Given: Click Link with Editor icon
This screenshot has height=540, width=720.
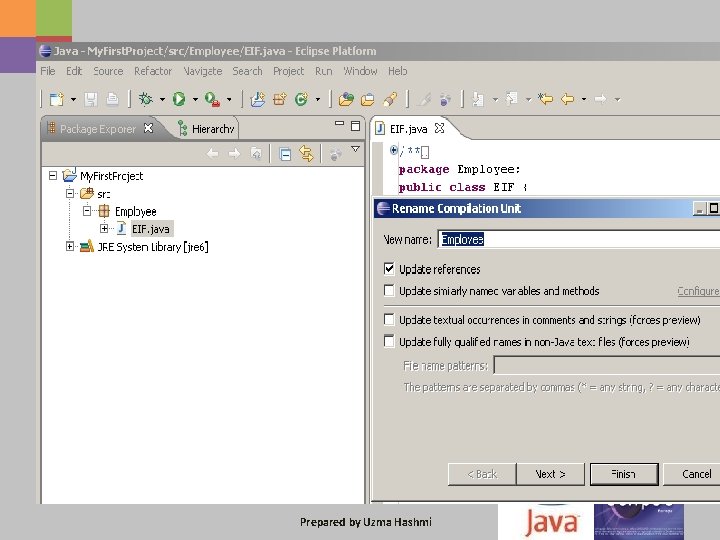Looking at the screenshot, I should click(306, 154).
